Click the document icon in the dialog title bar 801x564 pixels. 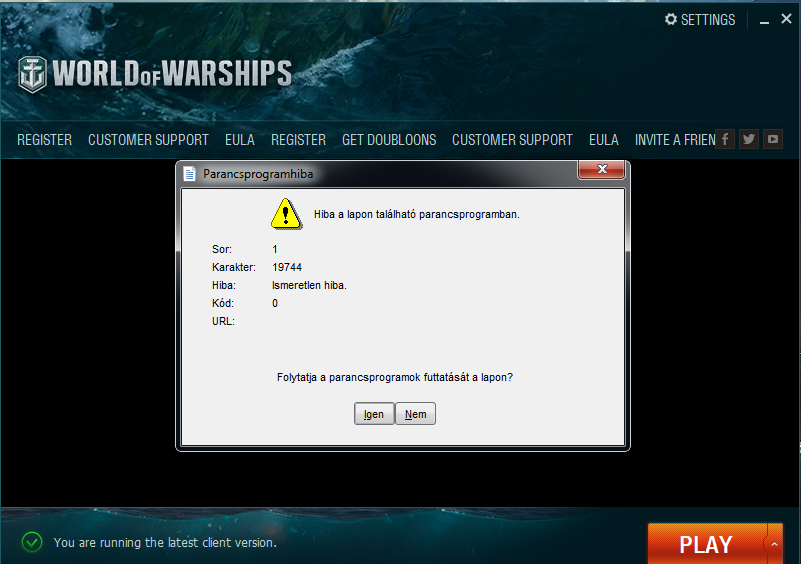pos(190,174)
